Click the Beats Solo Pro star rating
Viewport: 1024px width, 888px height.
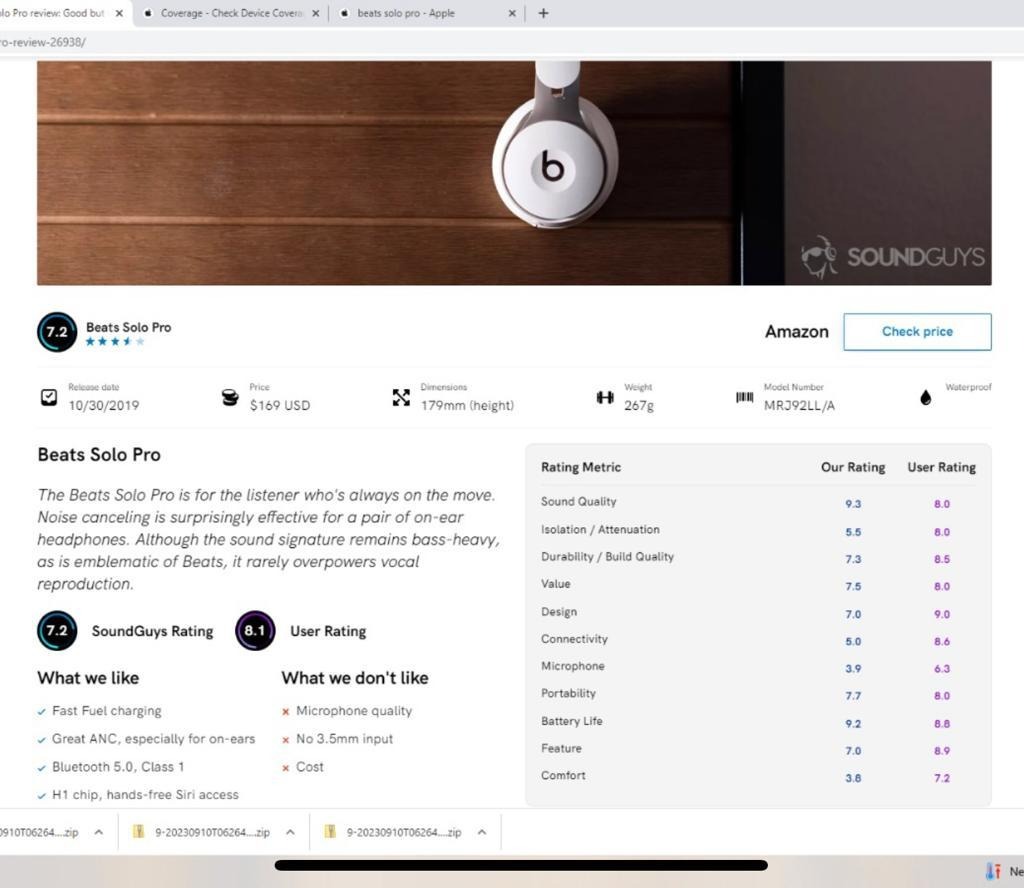coord(115,342)
